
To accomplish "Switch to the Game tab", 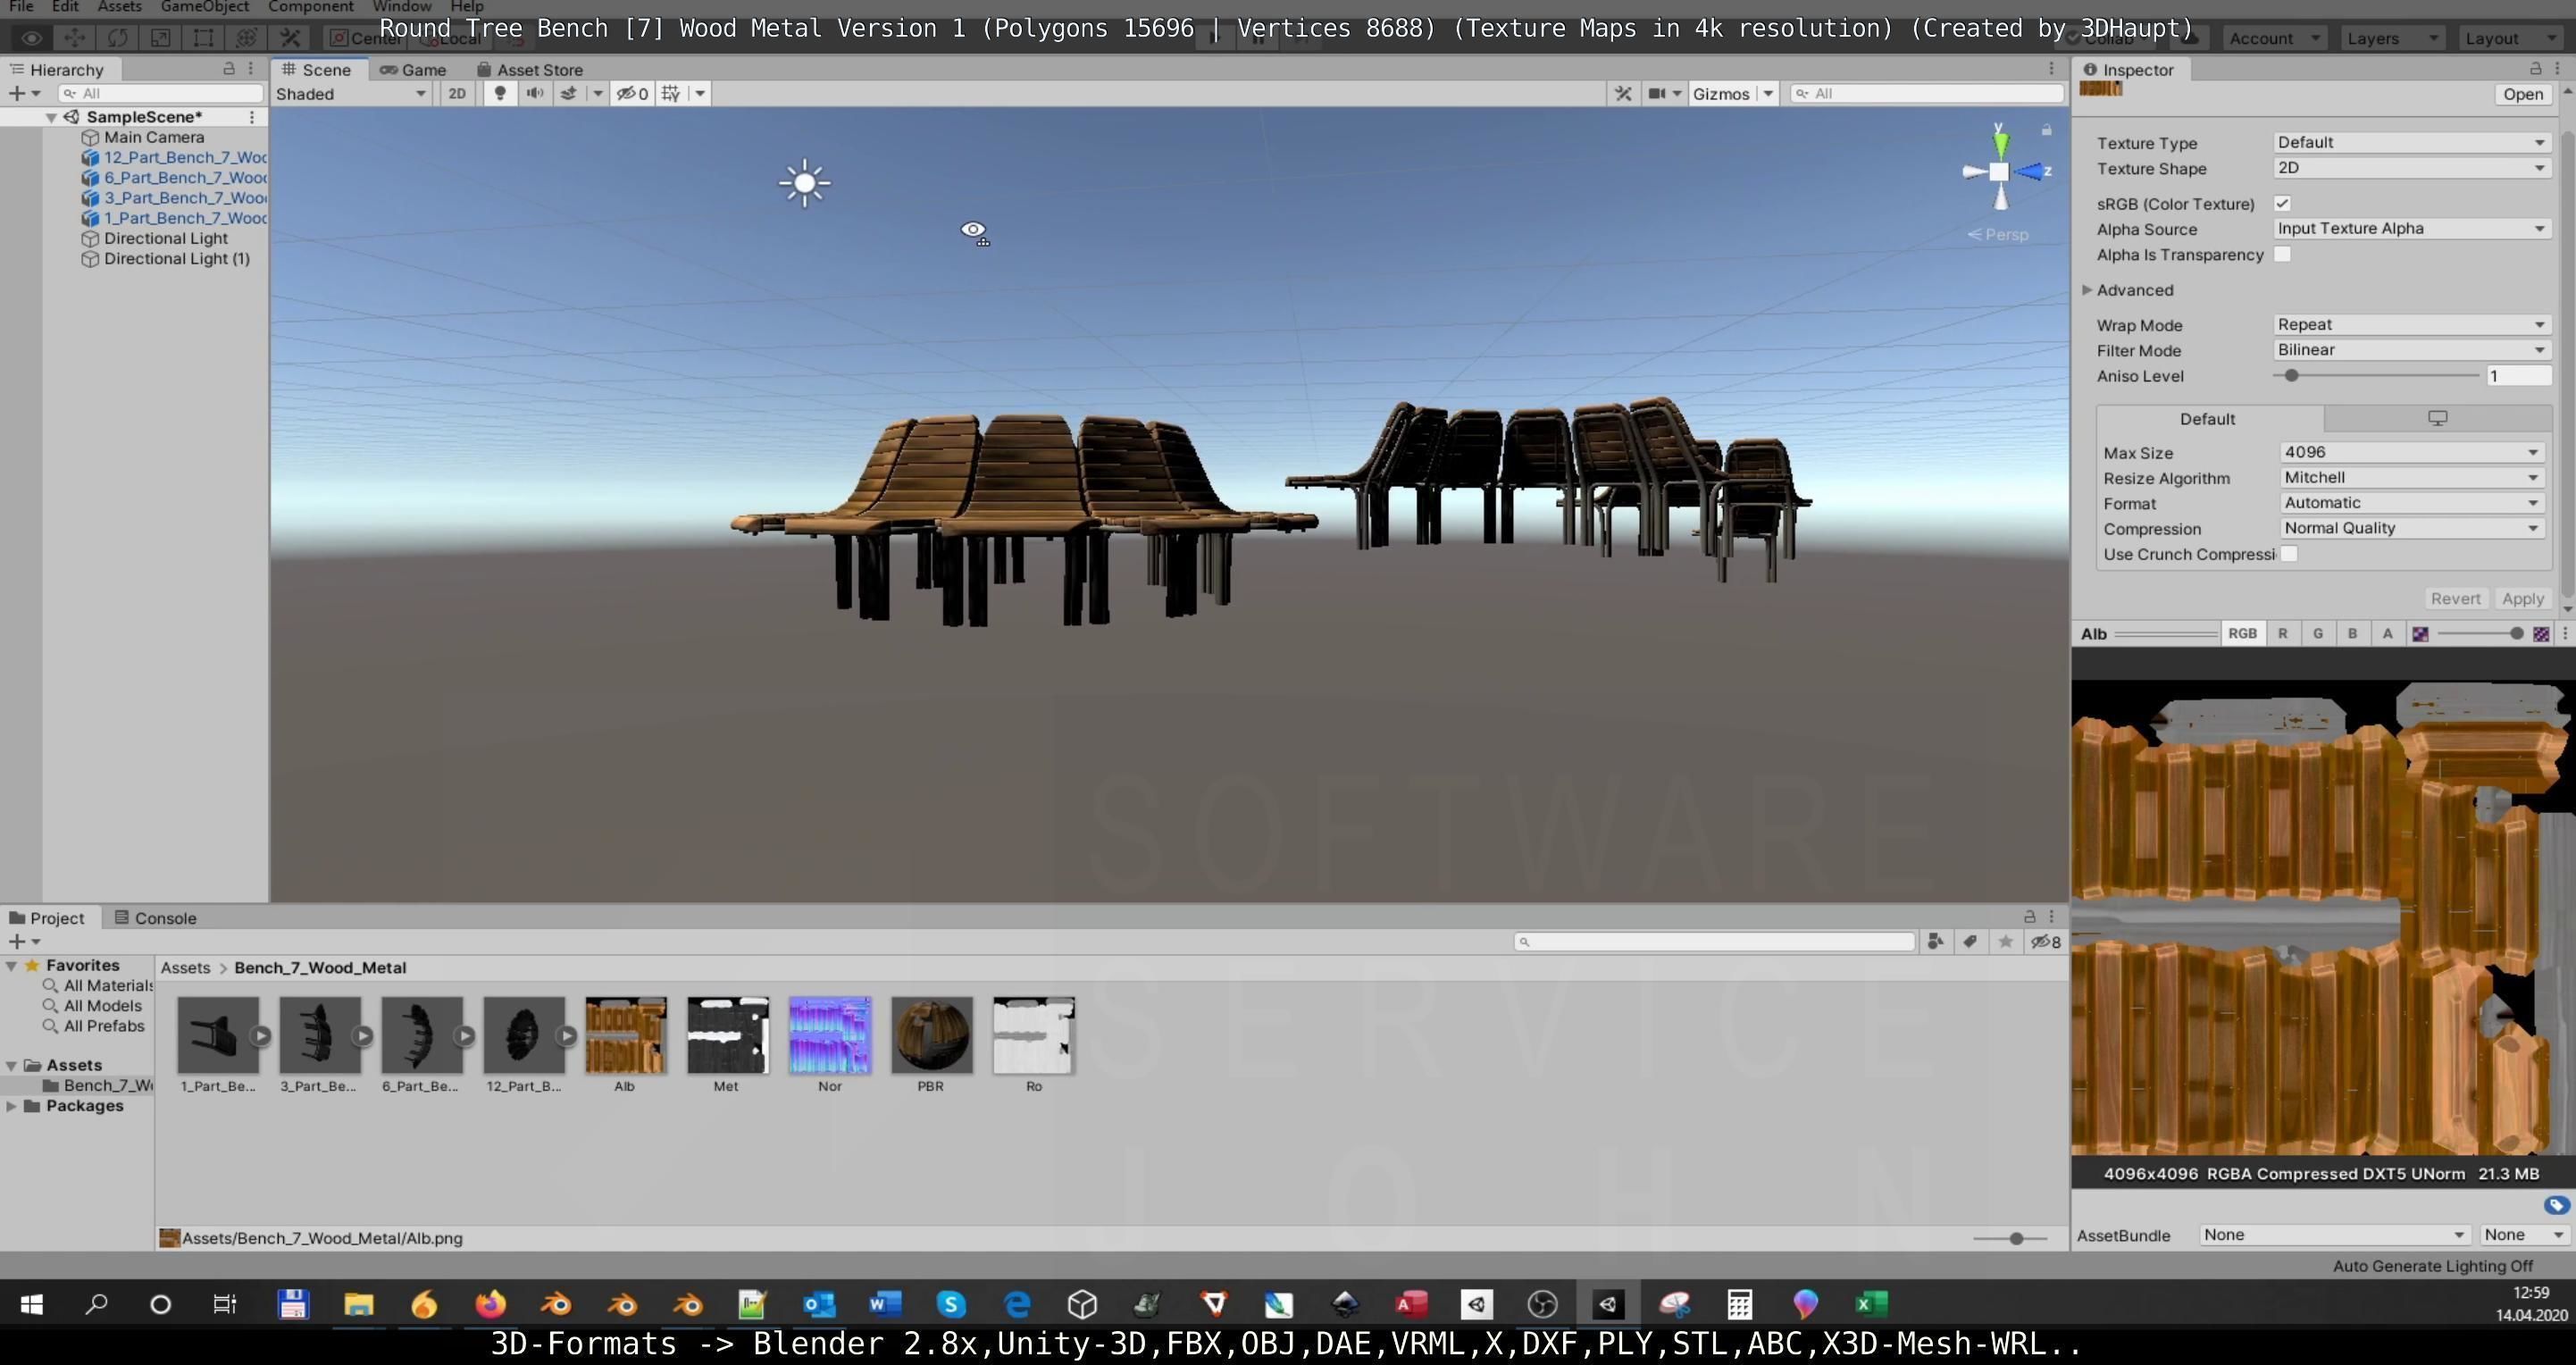I will (x=414, y=69).
